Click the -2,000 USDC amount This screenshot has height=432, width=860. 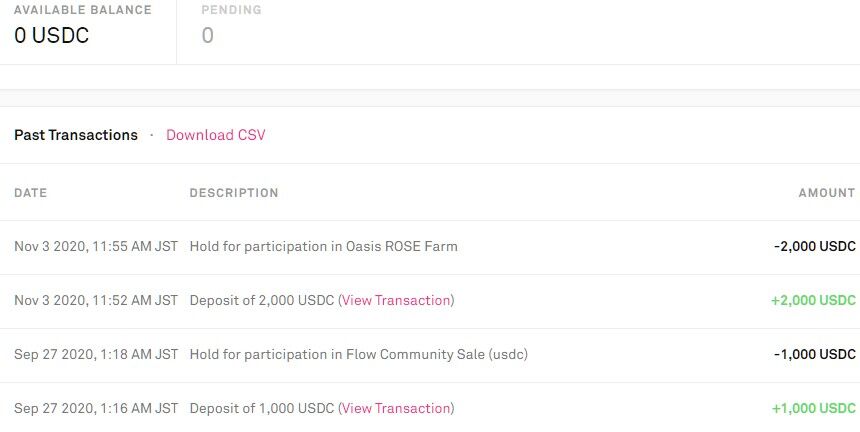815,247
